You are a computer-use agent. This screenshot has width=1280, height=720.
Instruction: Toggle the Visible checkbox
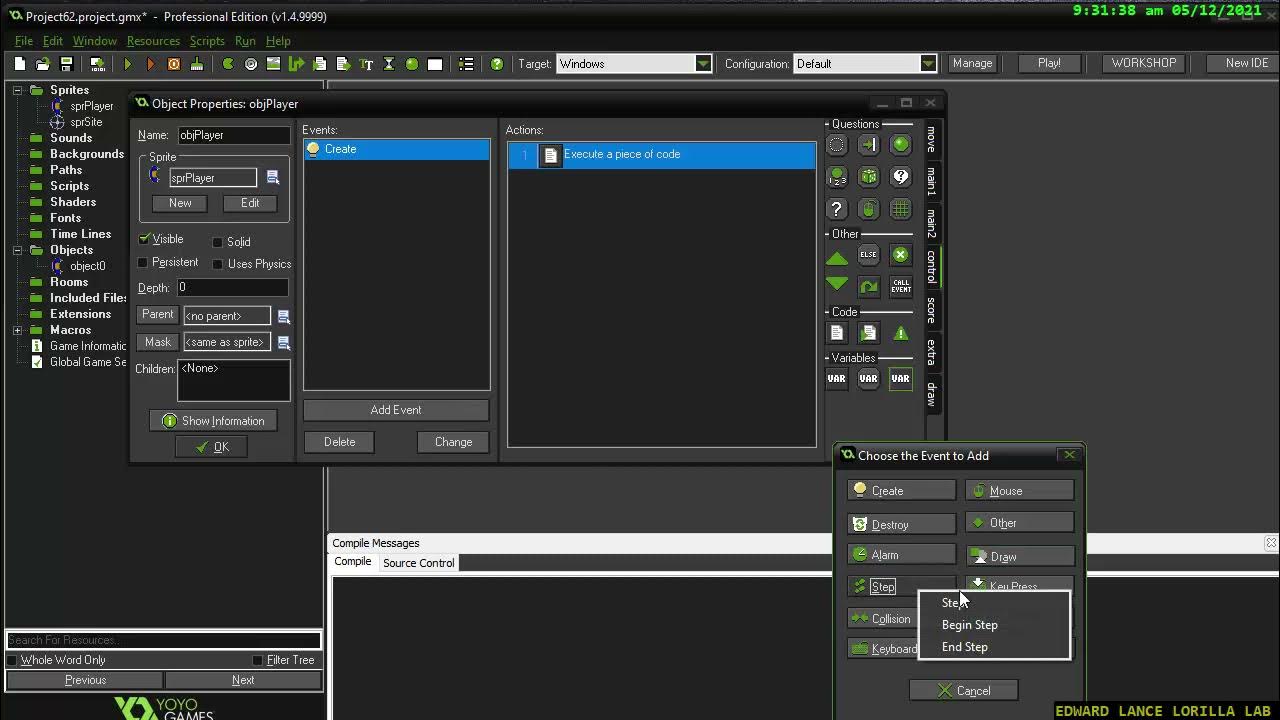tap(144, 239)
